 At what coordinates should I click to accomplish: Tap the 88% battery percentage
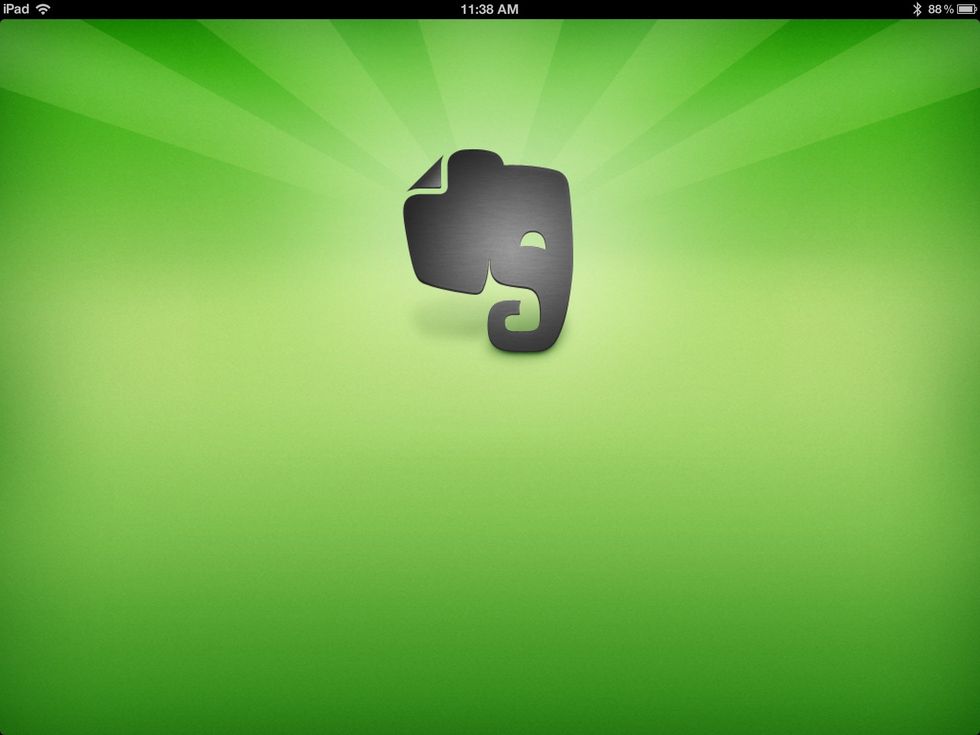point(941,9)
